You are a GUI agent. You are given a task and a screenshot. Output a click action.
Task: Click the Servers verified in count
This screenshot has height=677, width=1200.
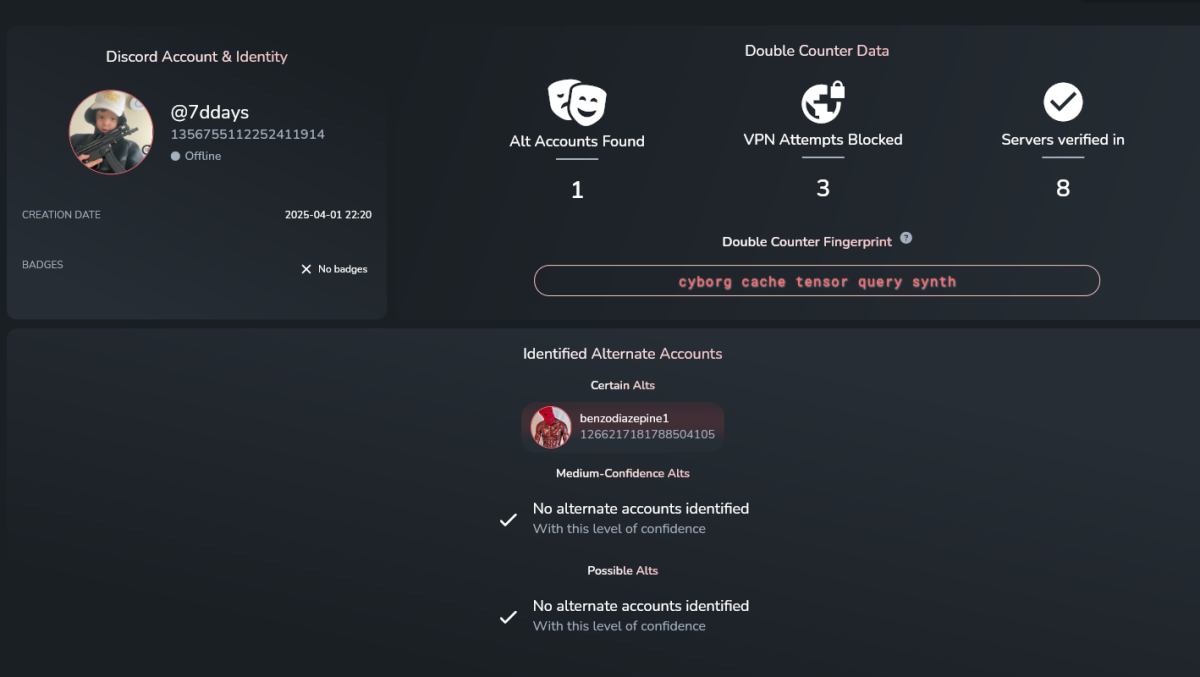click(1063, 188)
